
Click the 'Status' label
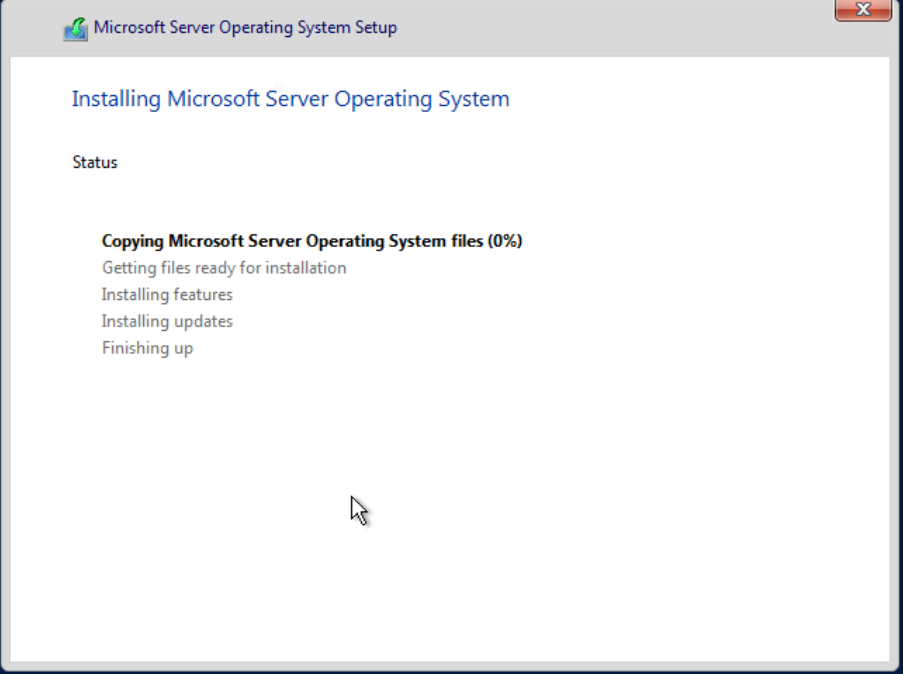click(95, 162)
